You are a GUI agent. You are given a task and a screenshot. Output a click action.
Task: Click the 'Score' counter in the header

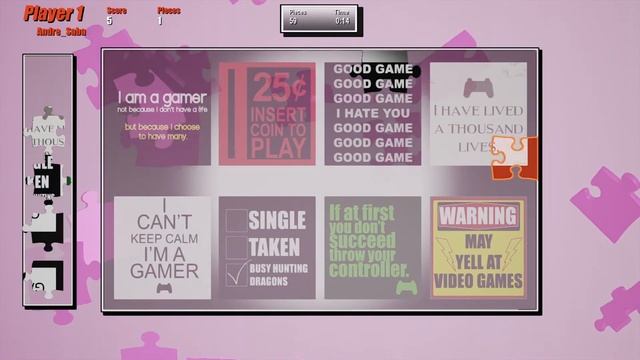click(x=116, y=16)
